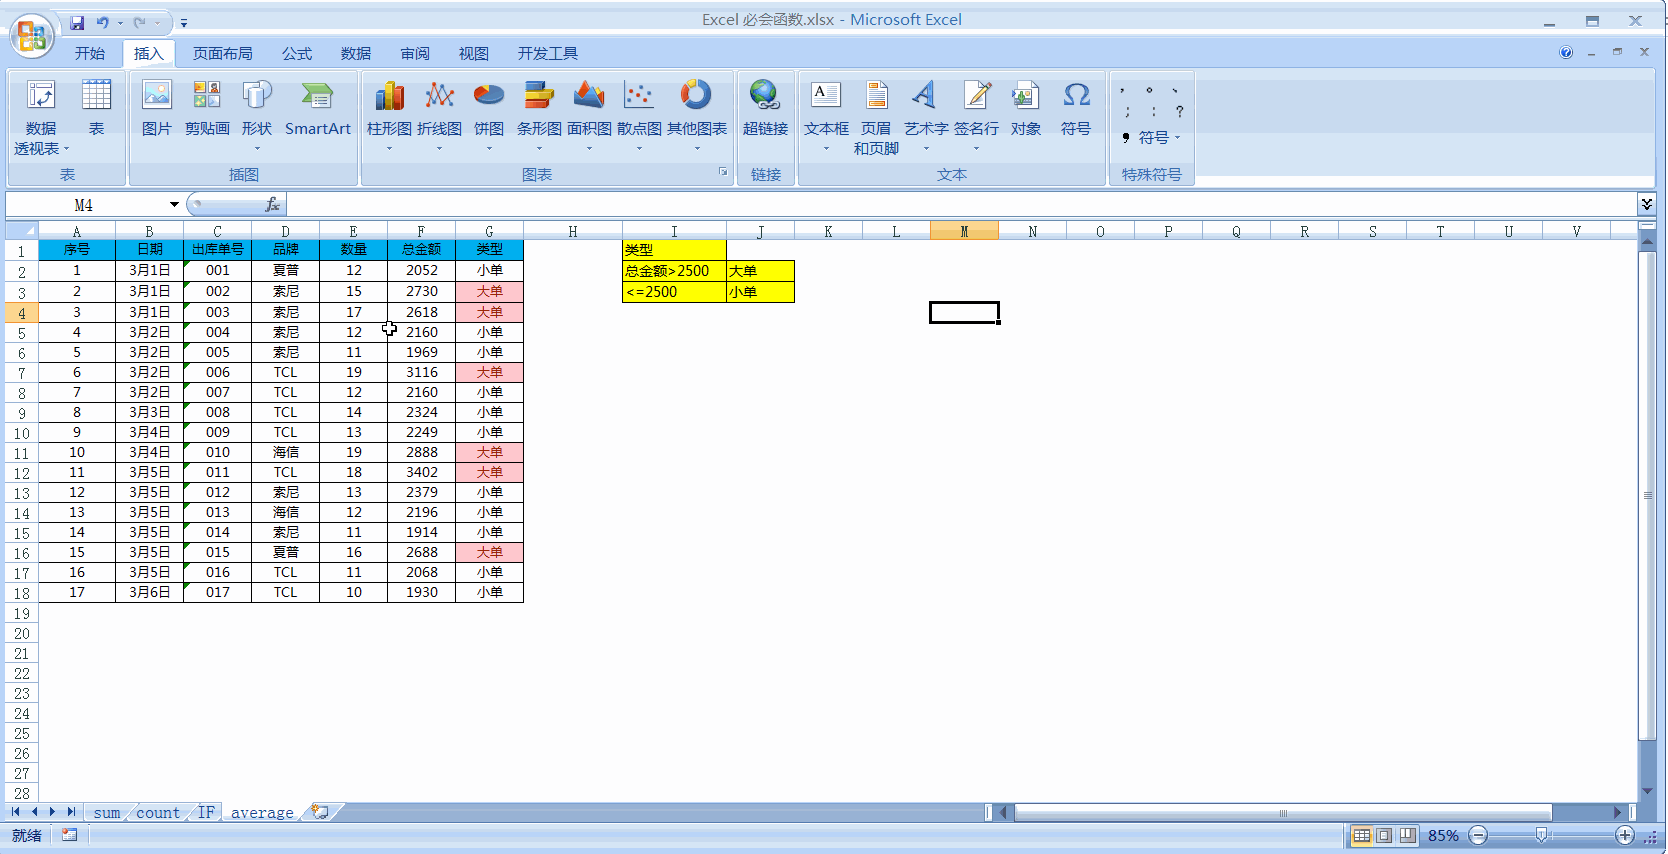This screenshot has width=1668, height=854.
Task: Open the 数据 ribbon tab
Action: (x=356, y=54)
